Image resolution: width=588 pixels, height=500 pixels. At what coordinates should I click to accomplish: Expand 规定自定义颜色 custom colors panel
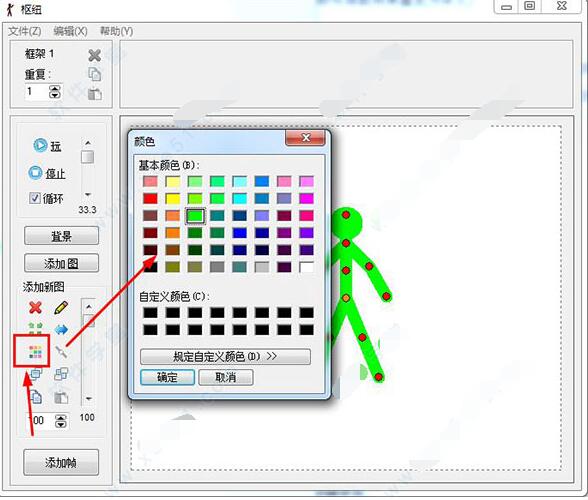pos(225,356)
